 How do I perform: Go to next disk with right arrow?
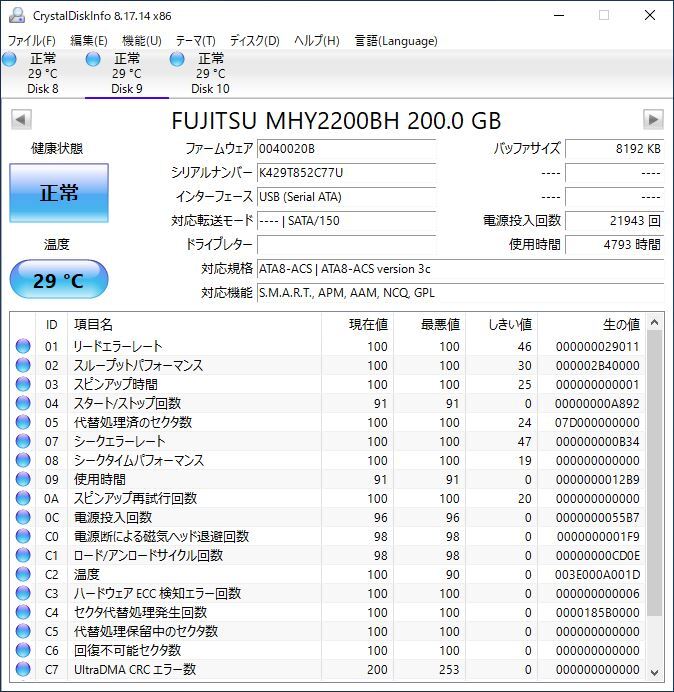pos(653,120)
